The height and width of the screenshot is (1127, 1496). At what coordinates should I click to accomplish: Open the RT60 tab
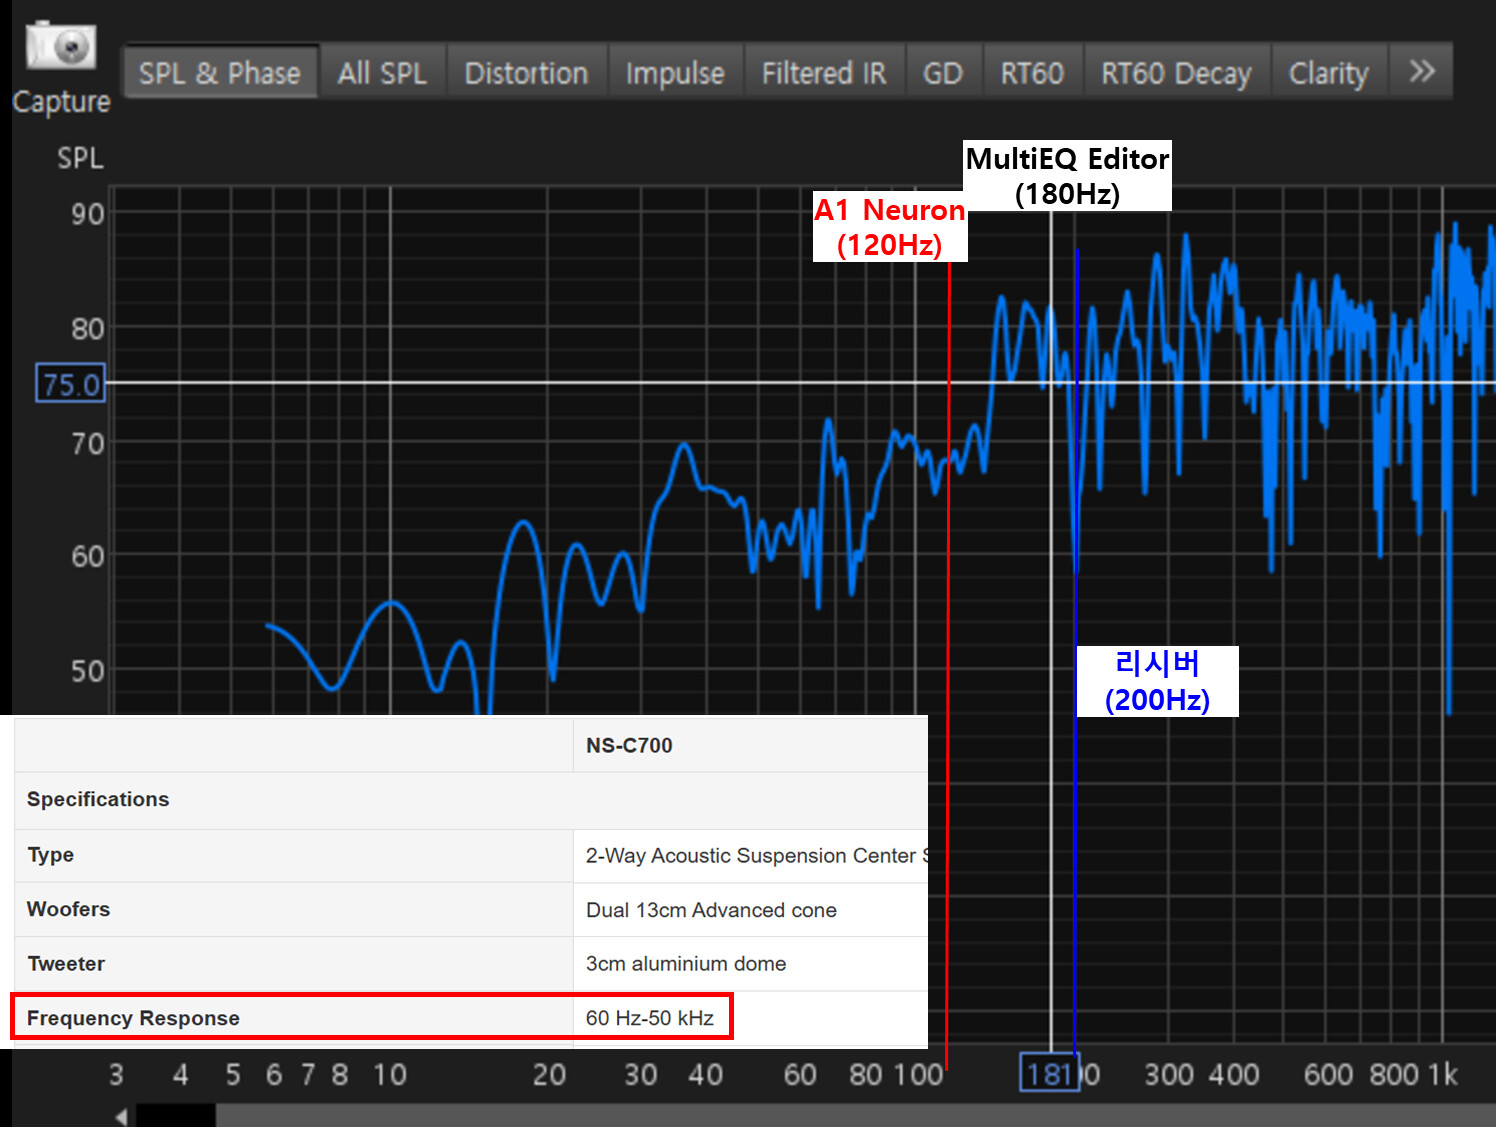pyautogui.click(x=1032, y=73)
